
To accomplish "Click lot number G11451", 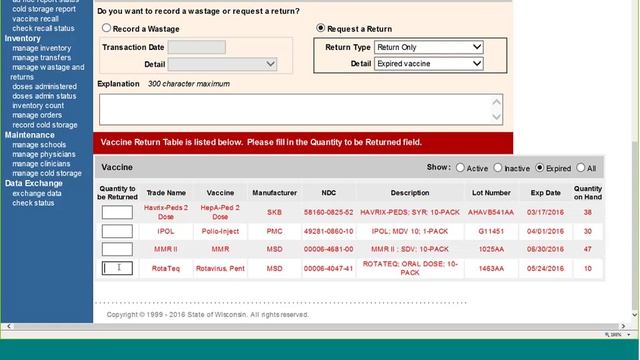I will [491, 231].
